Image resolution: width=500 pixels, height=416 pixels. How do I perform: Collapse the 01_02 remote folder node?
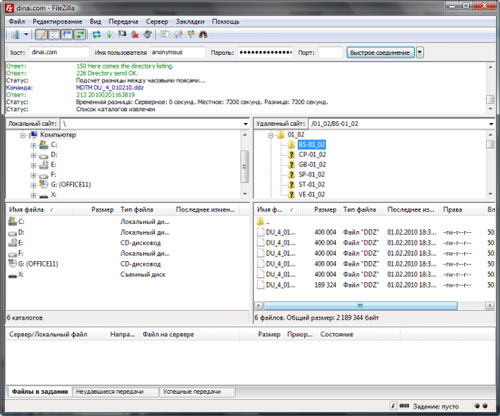tap(271, 135)
